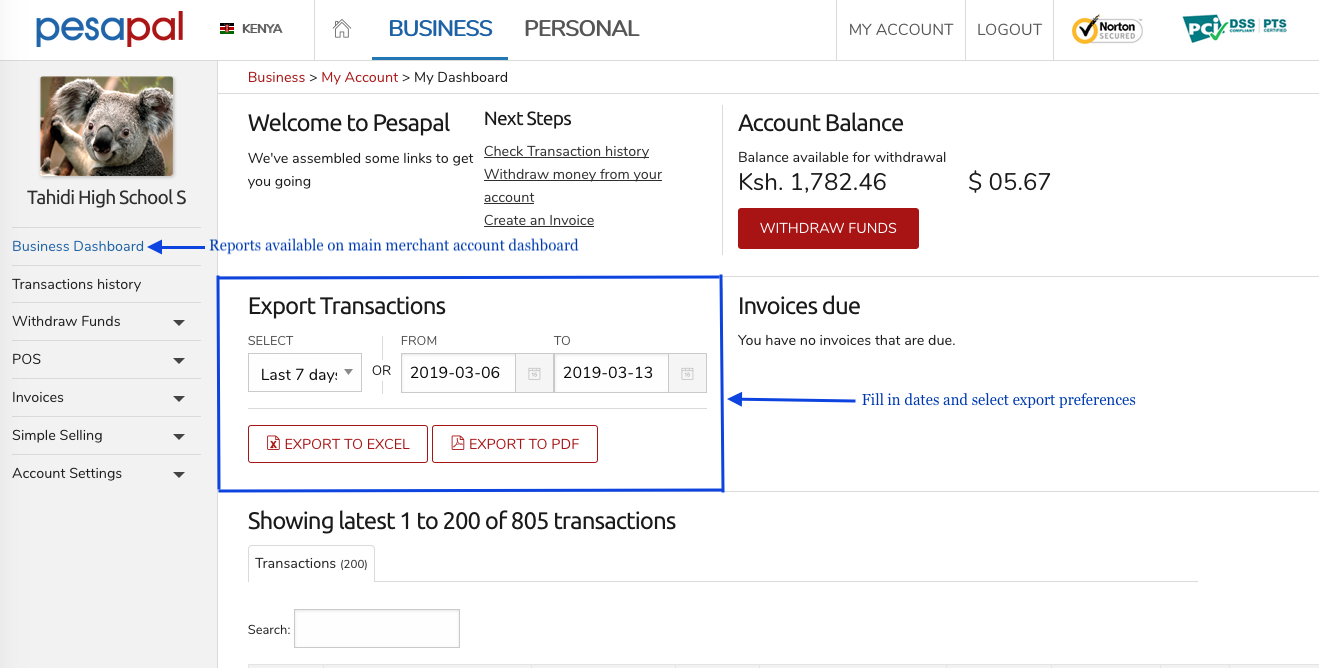Click the Export Transactions heading
1319x668 pixels.
point(347,306)
